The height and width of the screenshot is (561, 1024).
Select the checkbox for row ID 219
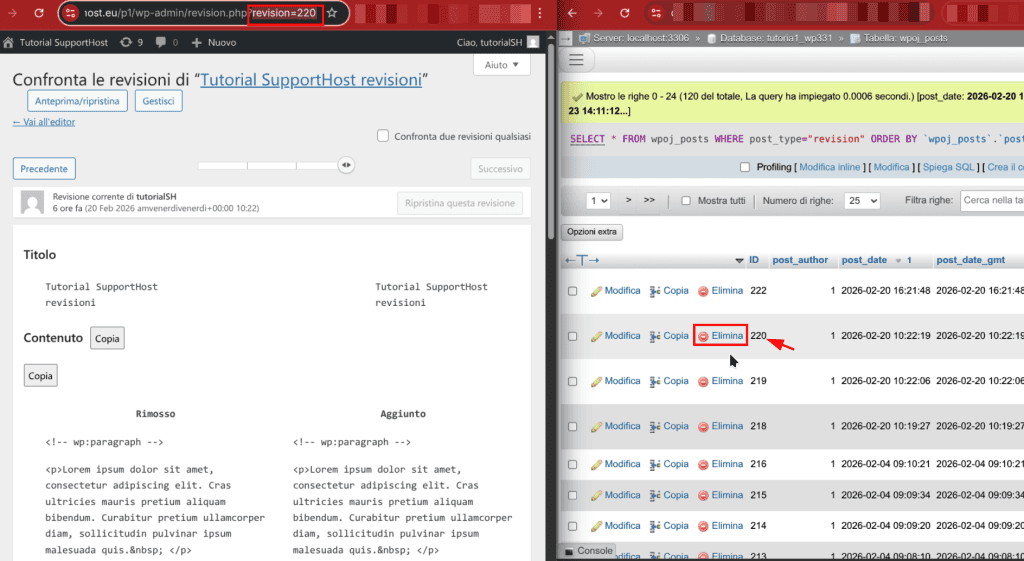point(573,381)
